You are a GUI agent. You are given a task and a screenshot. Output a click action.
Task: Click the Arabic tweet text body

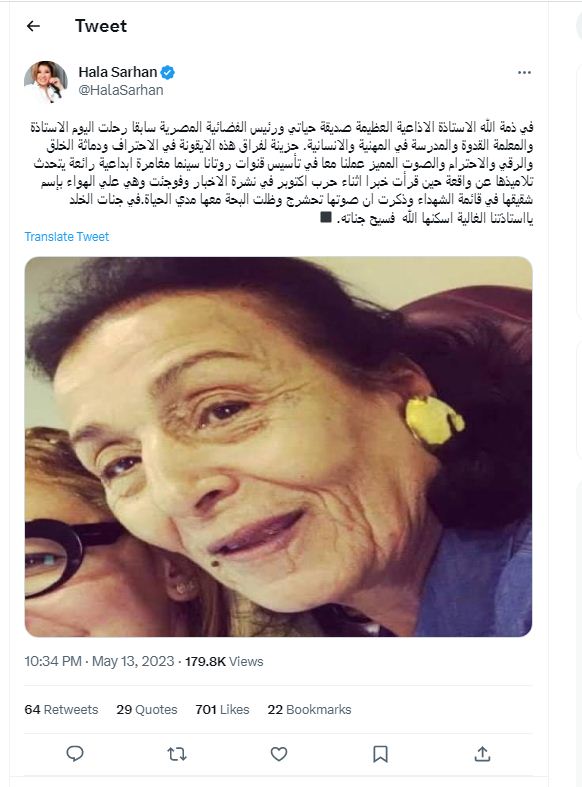coord(281,172)
